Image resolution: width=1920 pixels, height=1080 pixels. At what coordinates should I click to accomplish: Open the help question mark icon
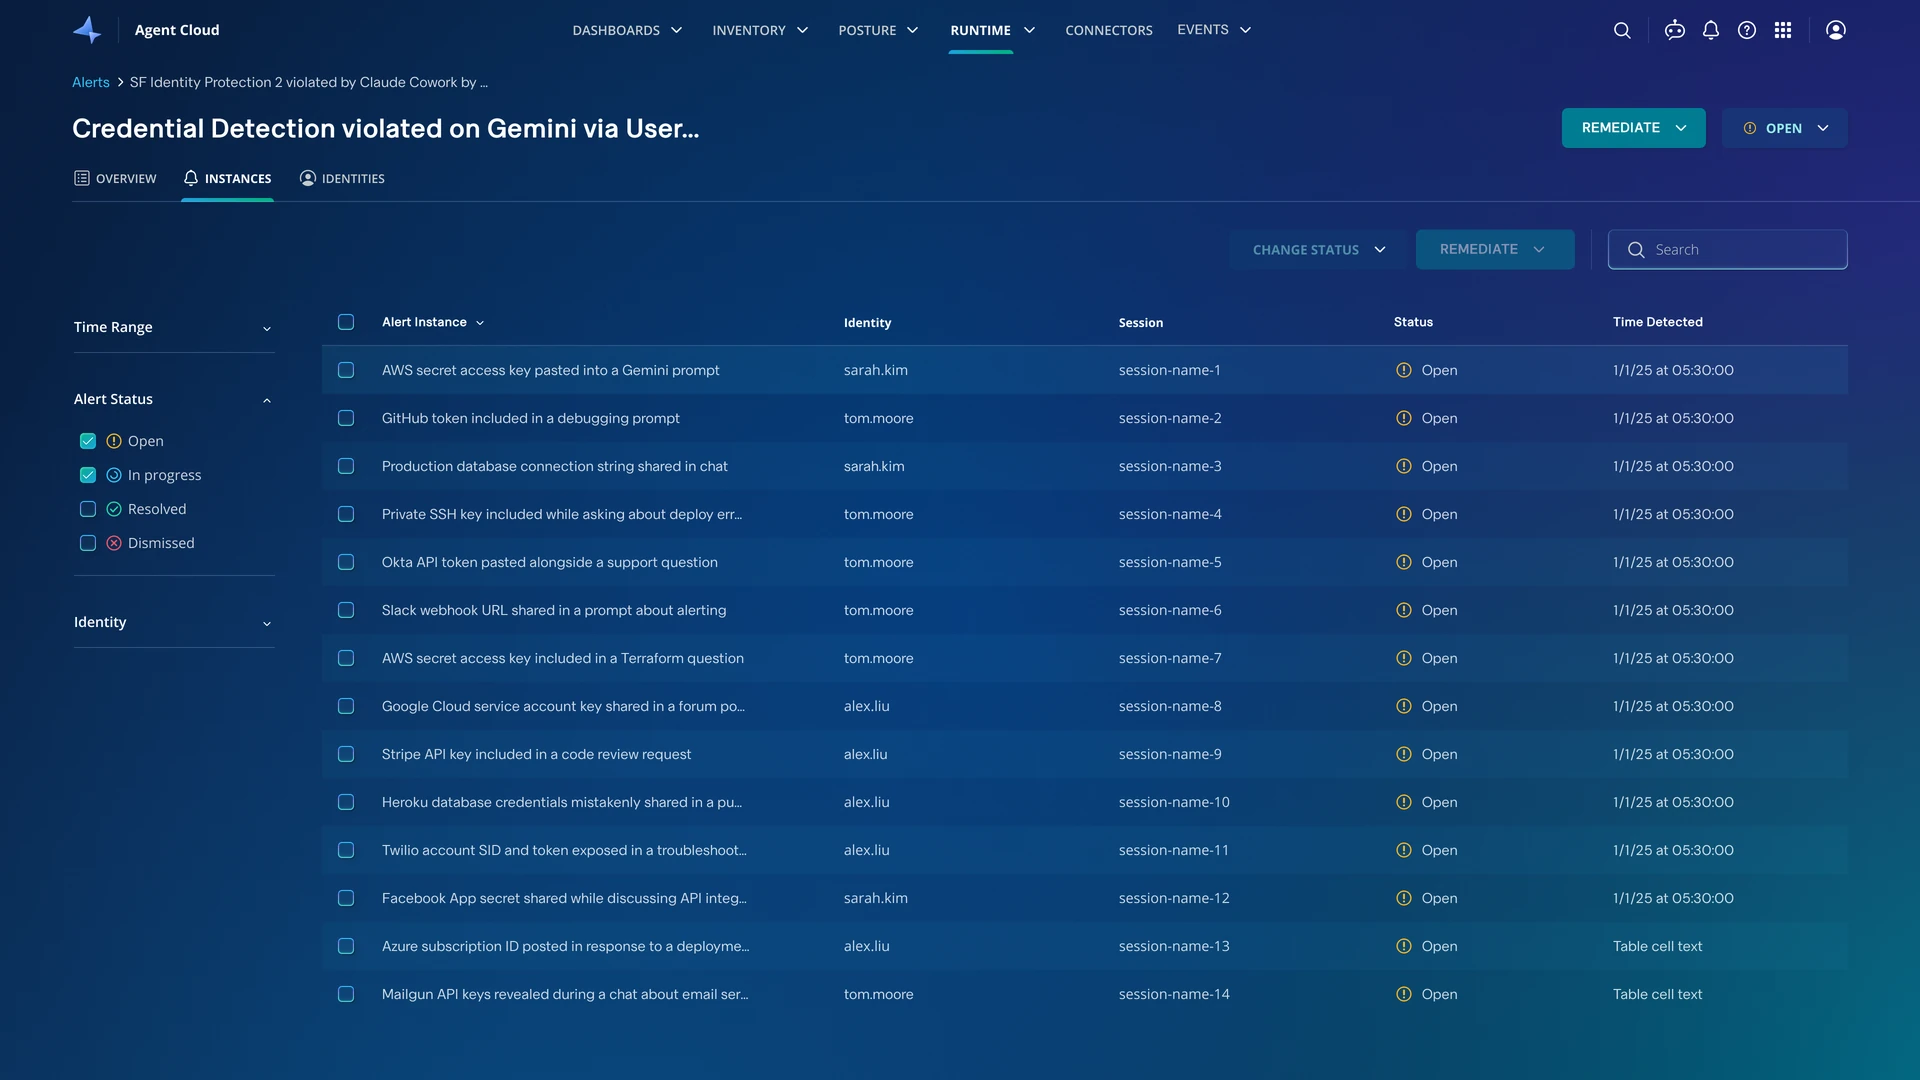pyautogui.click(x=1747, y=30)
